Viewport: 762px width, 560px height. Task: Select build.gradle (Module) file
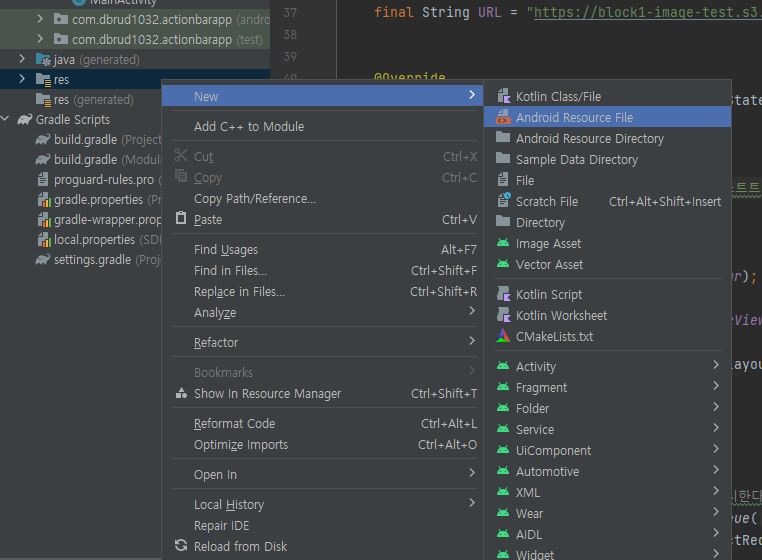pos(99,159)
